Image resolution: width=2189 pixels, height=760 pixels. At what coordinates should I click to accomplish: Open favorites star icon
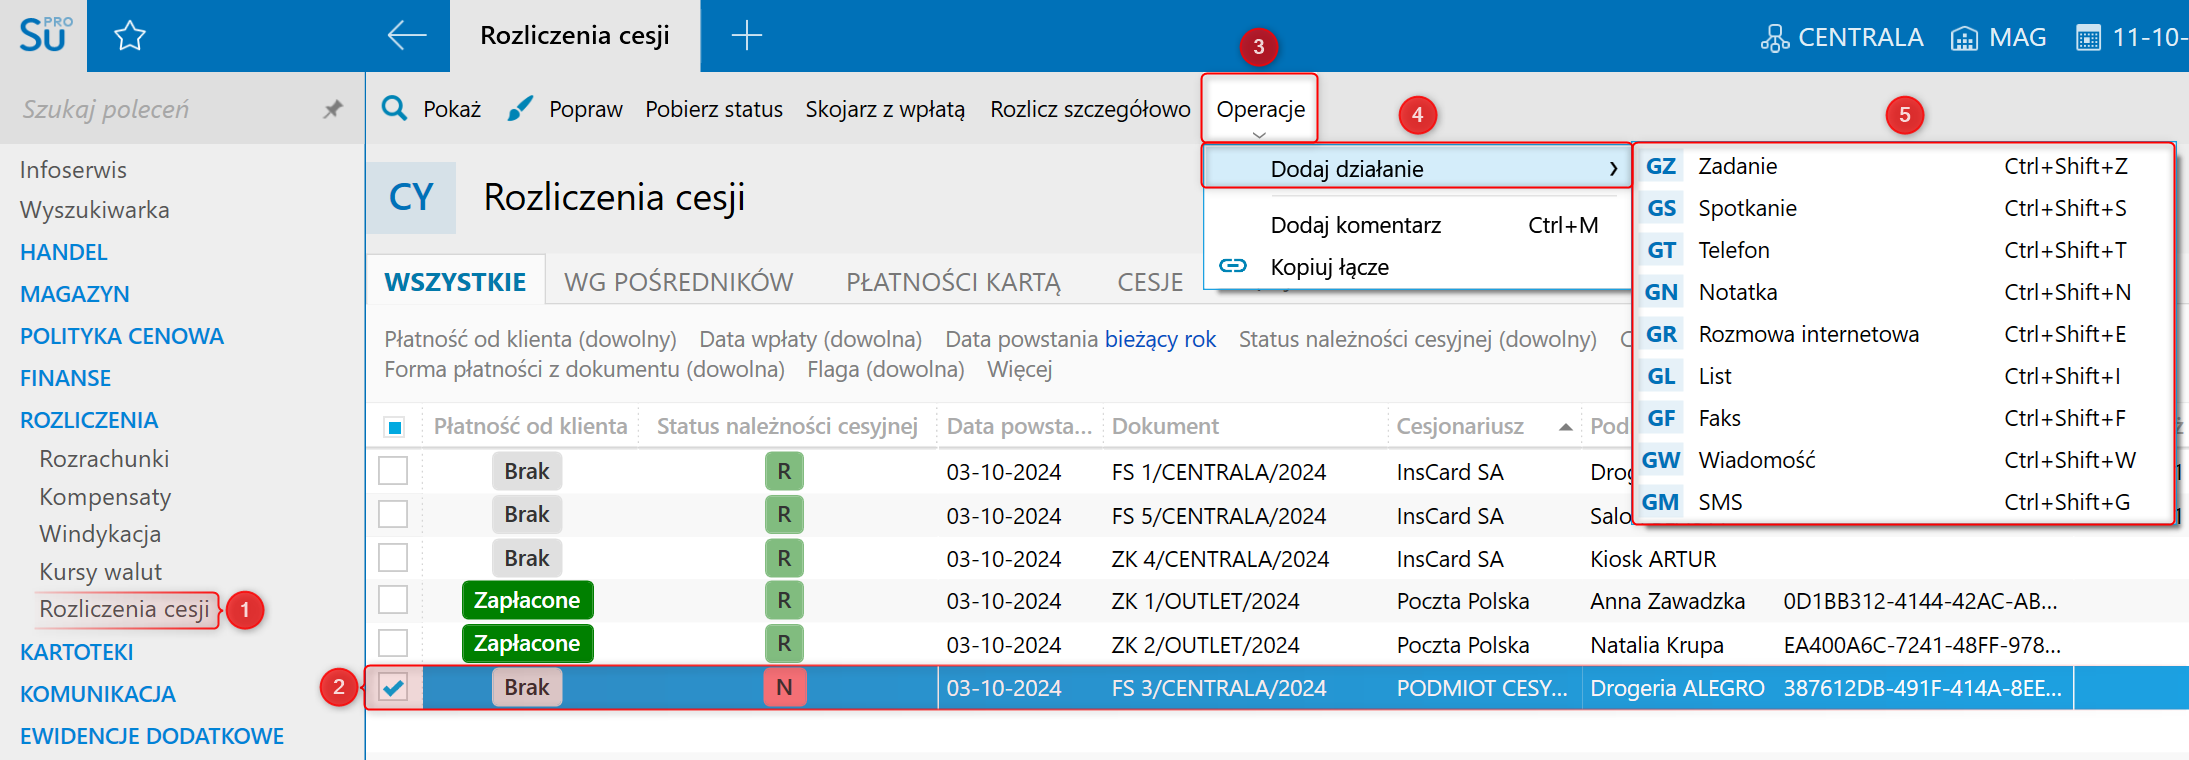tap(130, 37)
